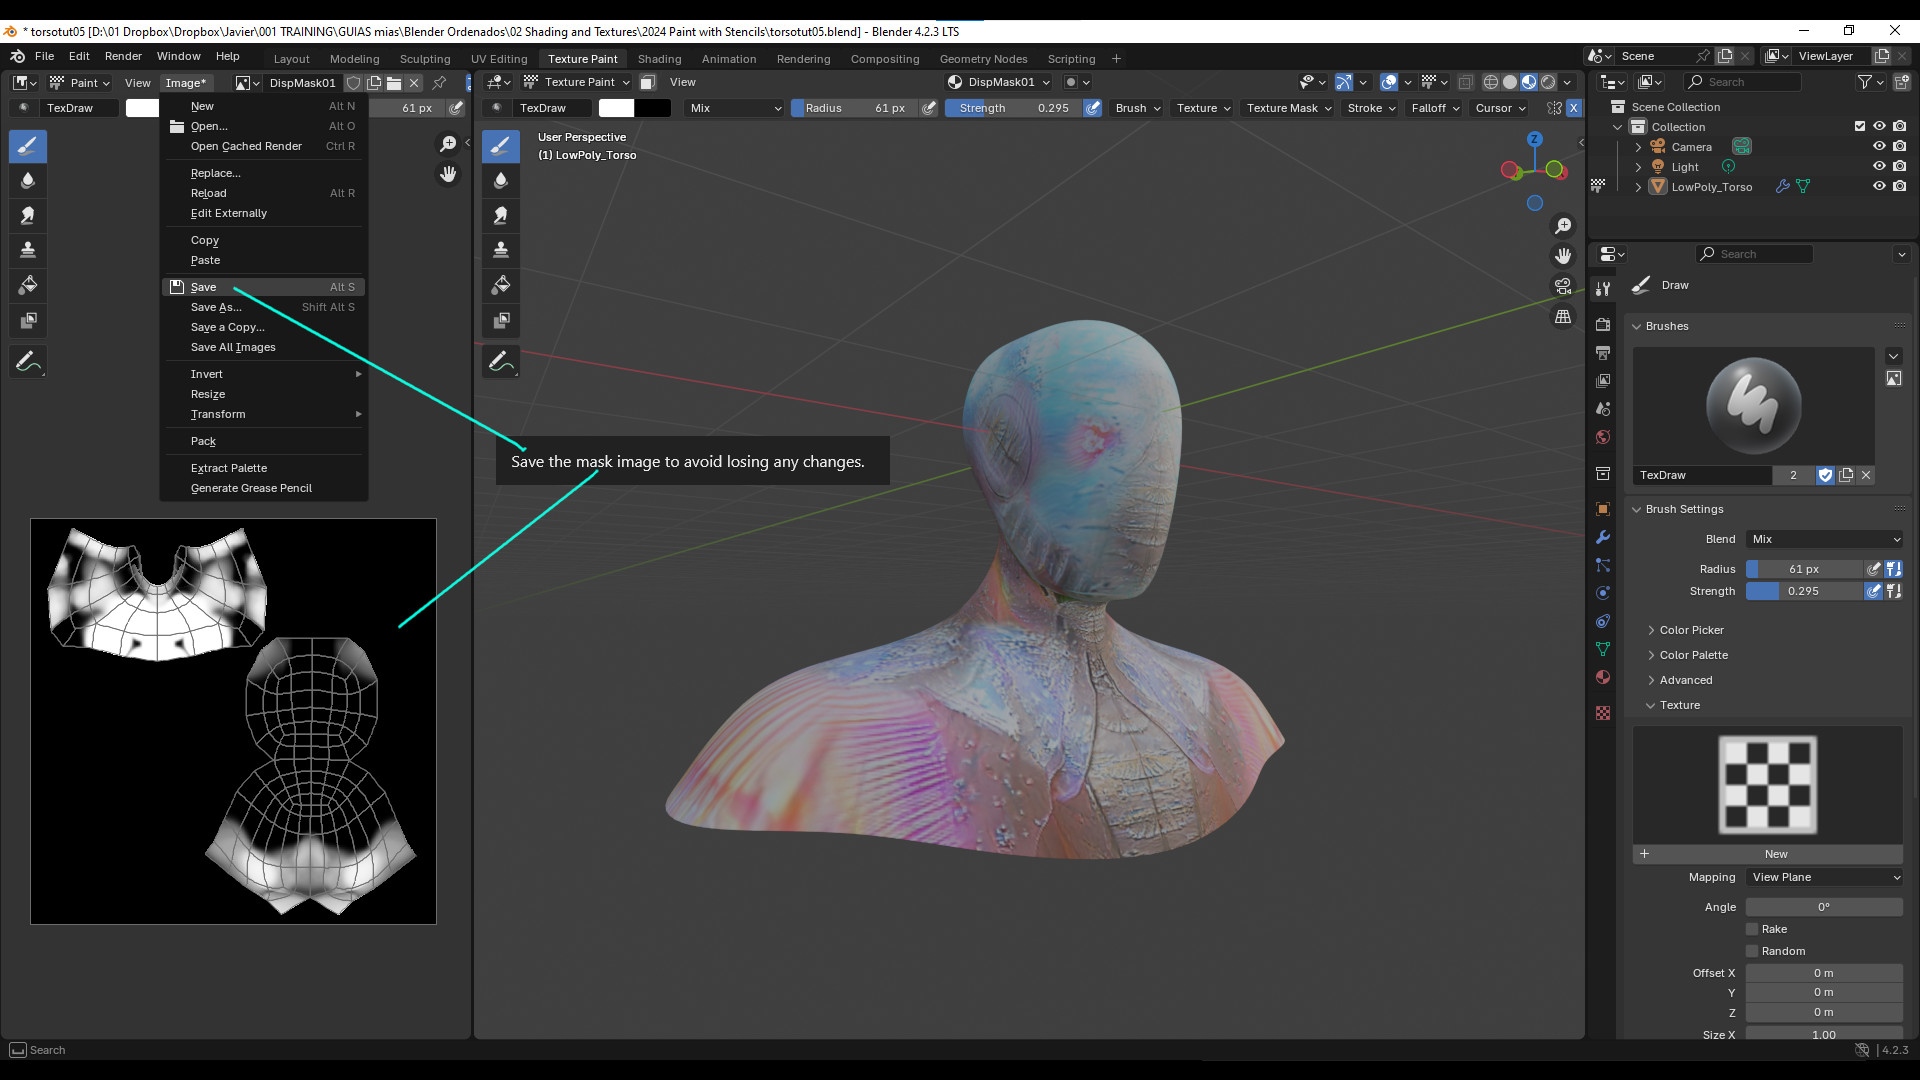The width and height of the screenshot is (1920, 1080).
Task: Choose Save As... from Image menu
Action: (264, 307)
